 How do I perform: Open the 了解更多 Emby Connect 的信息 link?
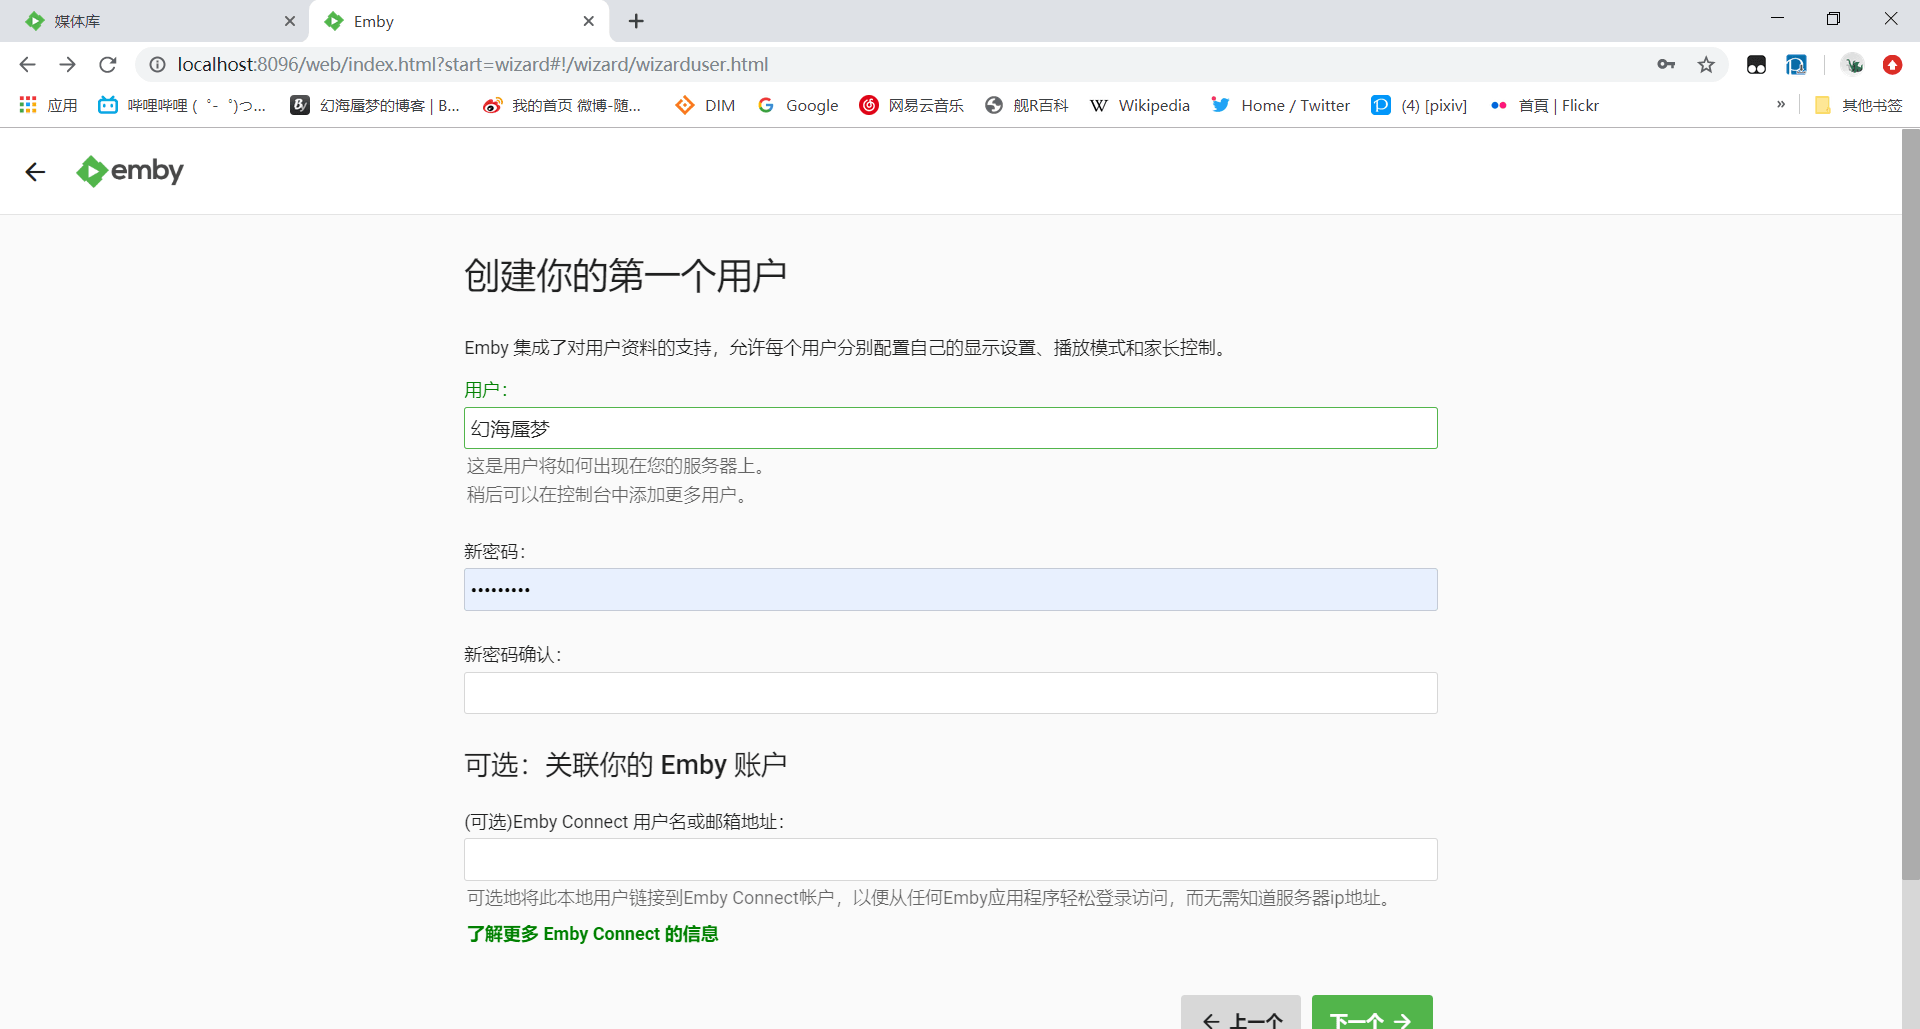click(x=592, y=934)
